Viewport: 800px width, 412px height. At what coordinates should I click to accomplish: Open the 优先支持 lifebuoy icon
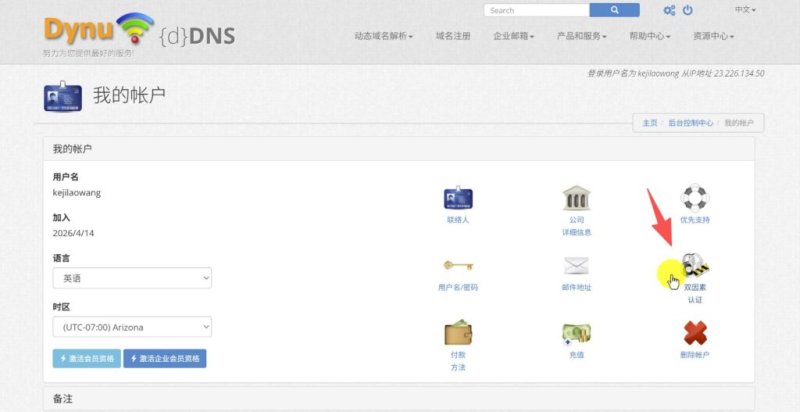click(695, 197)
